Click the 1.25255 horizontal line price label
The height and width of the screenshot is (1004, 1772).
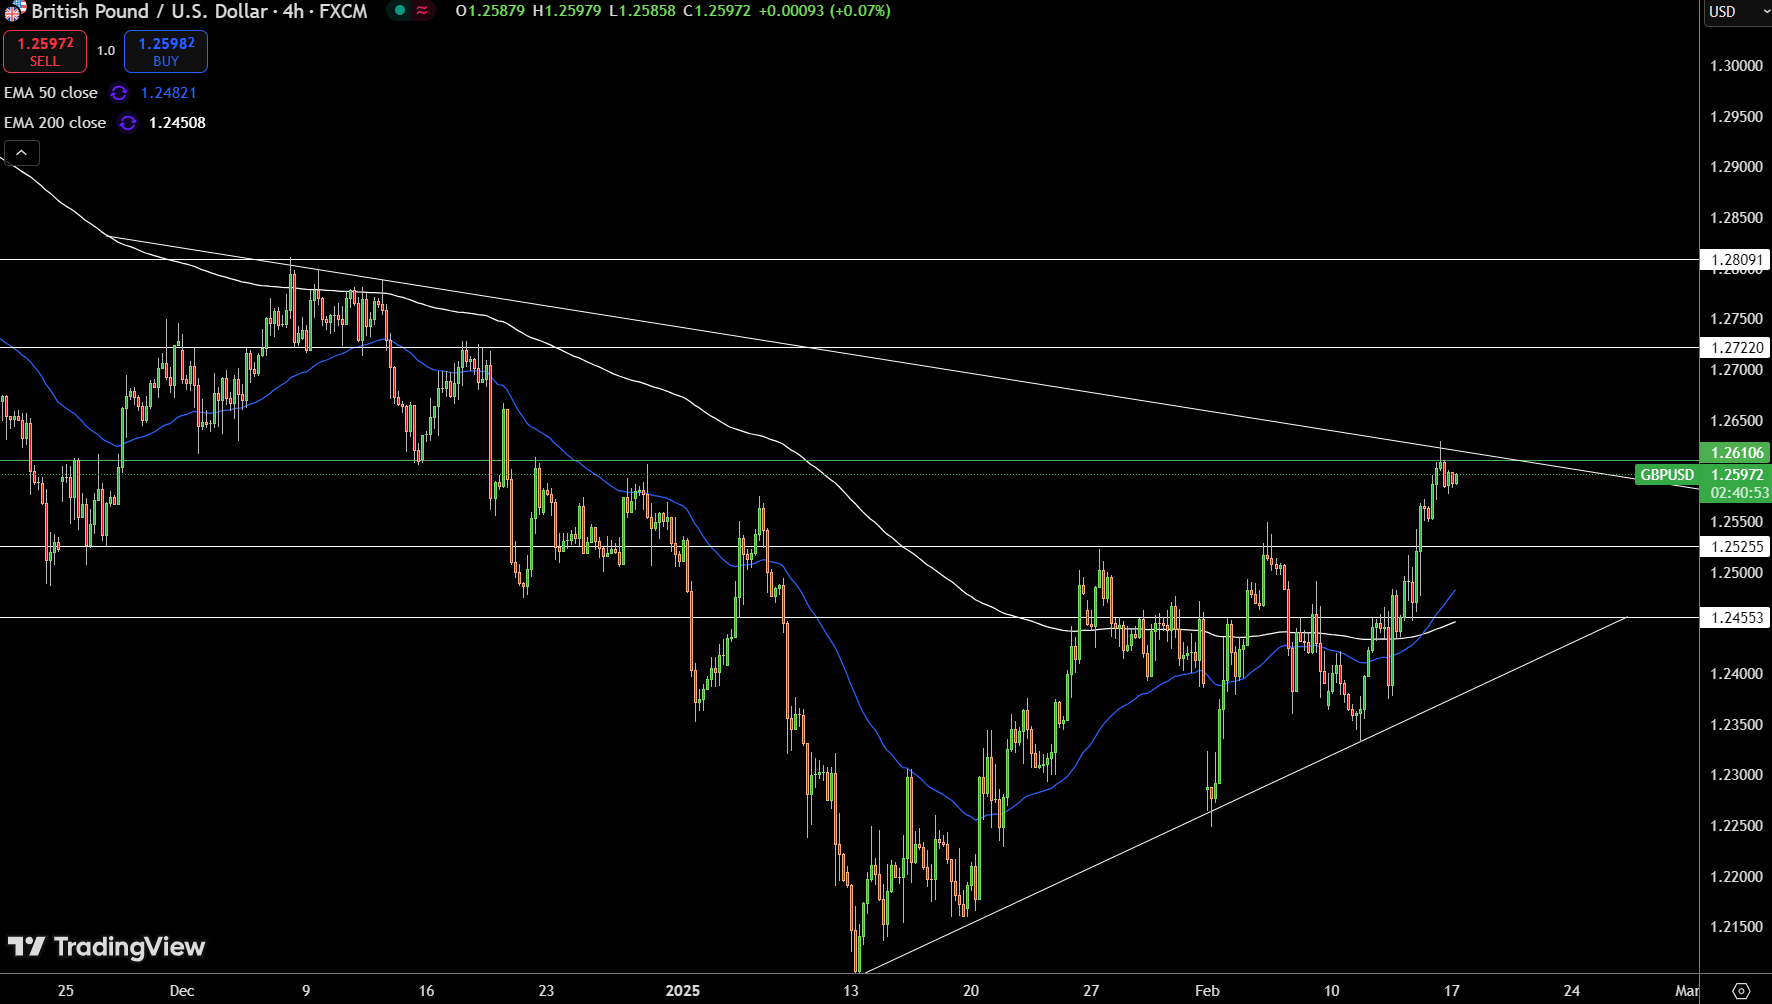(x=1735, y=547)
